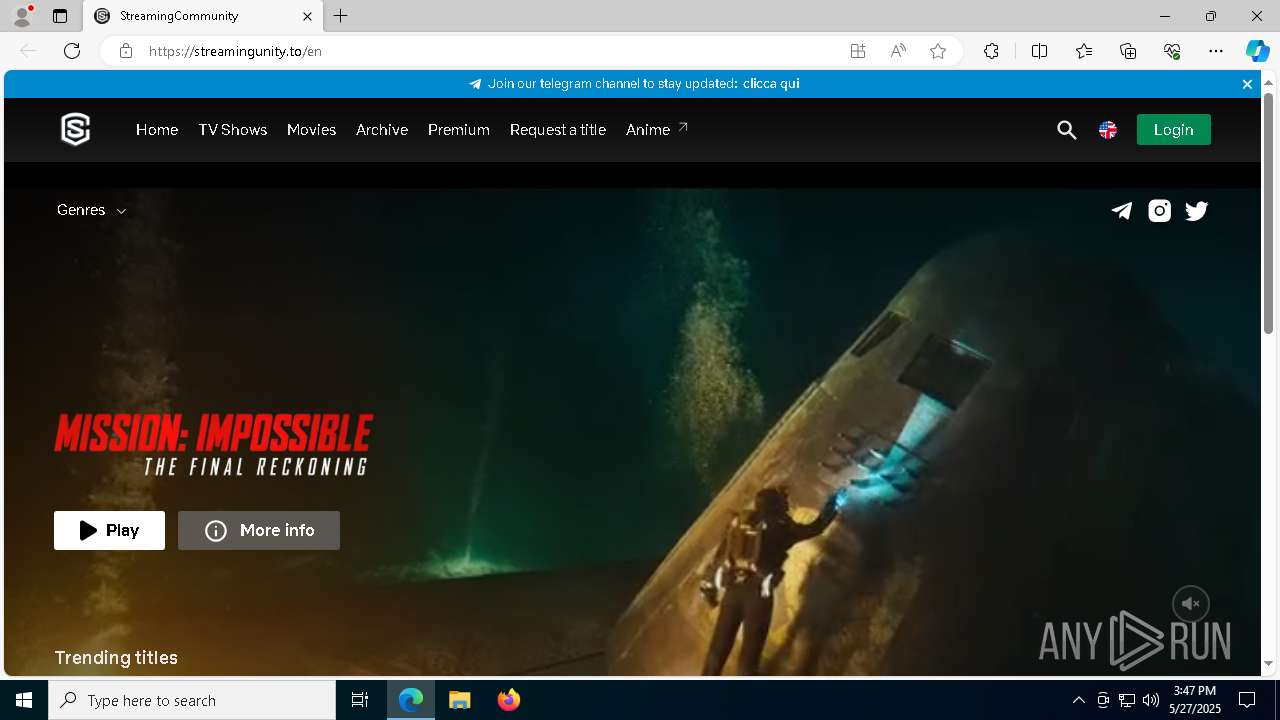The image size is (1280, 720).
Task: Click the Trending titles heading
Action: [x=116, y=658]
